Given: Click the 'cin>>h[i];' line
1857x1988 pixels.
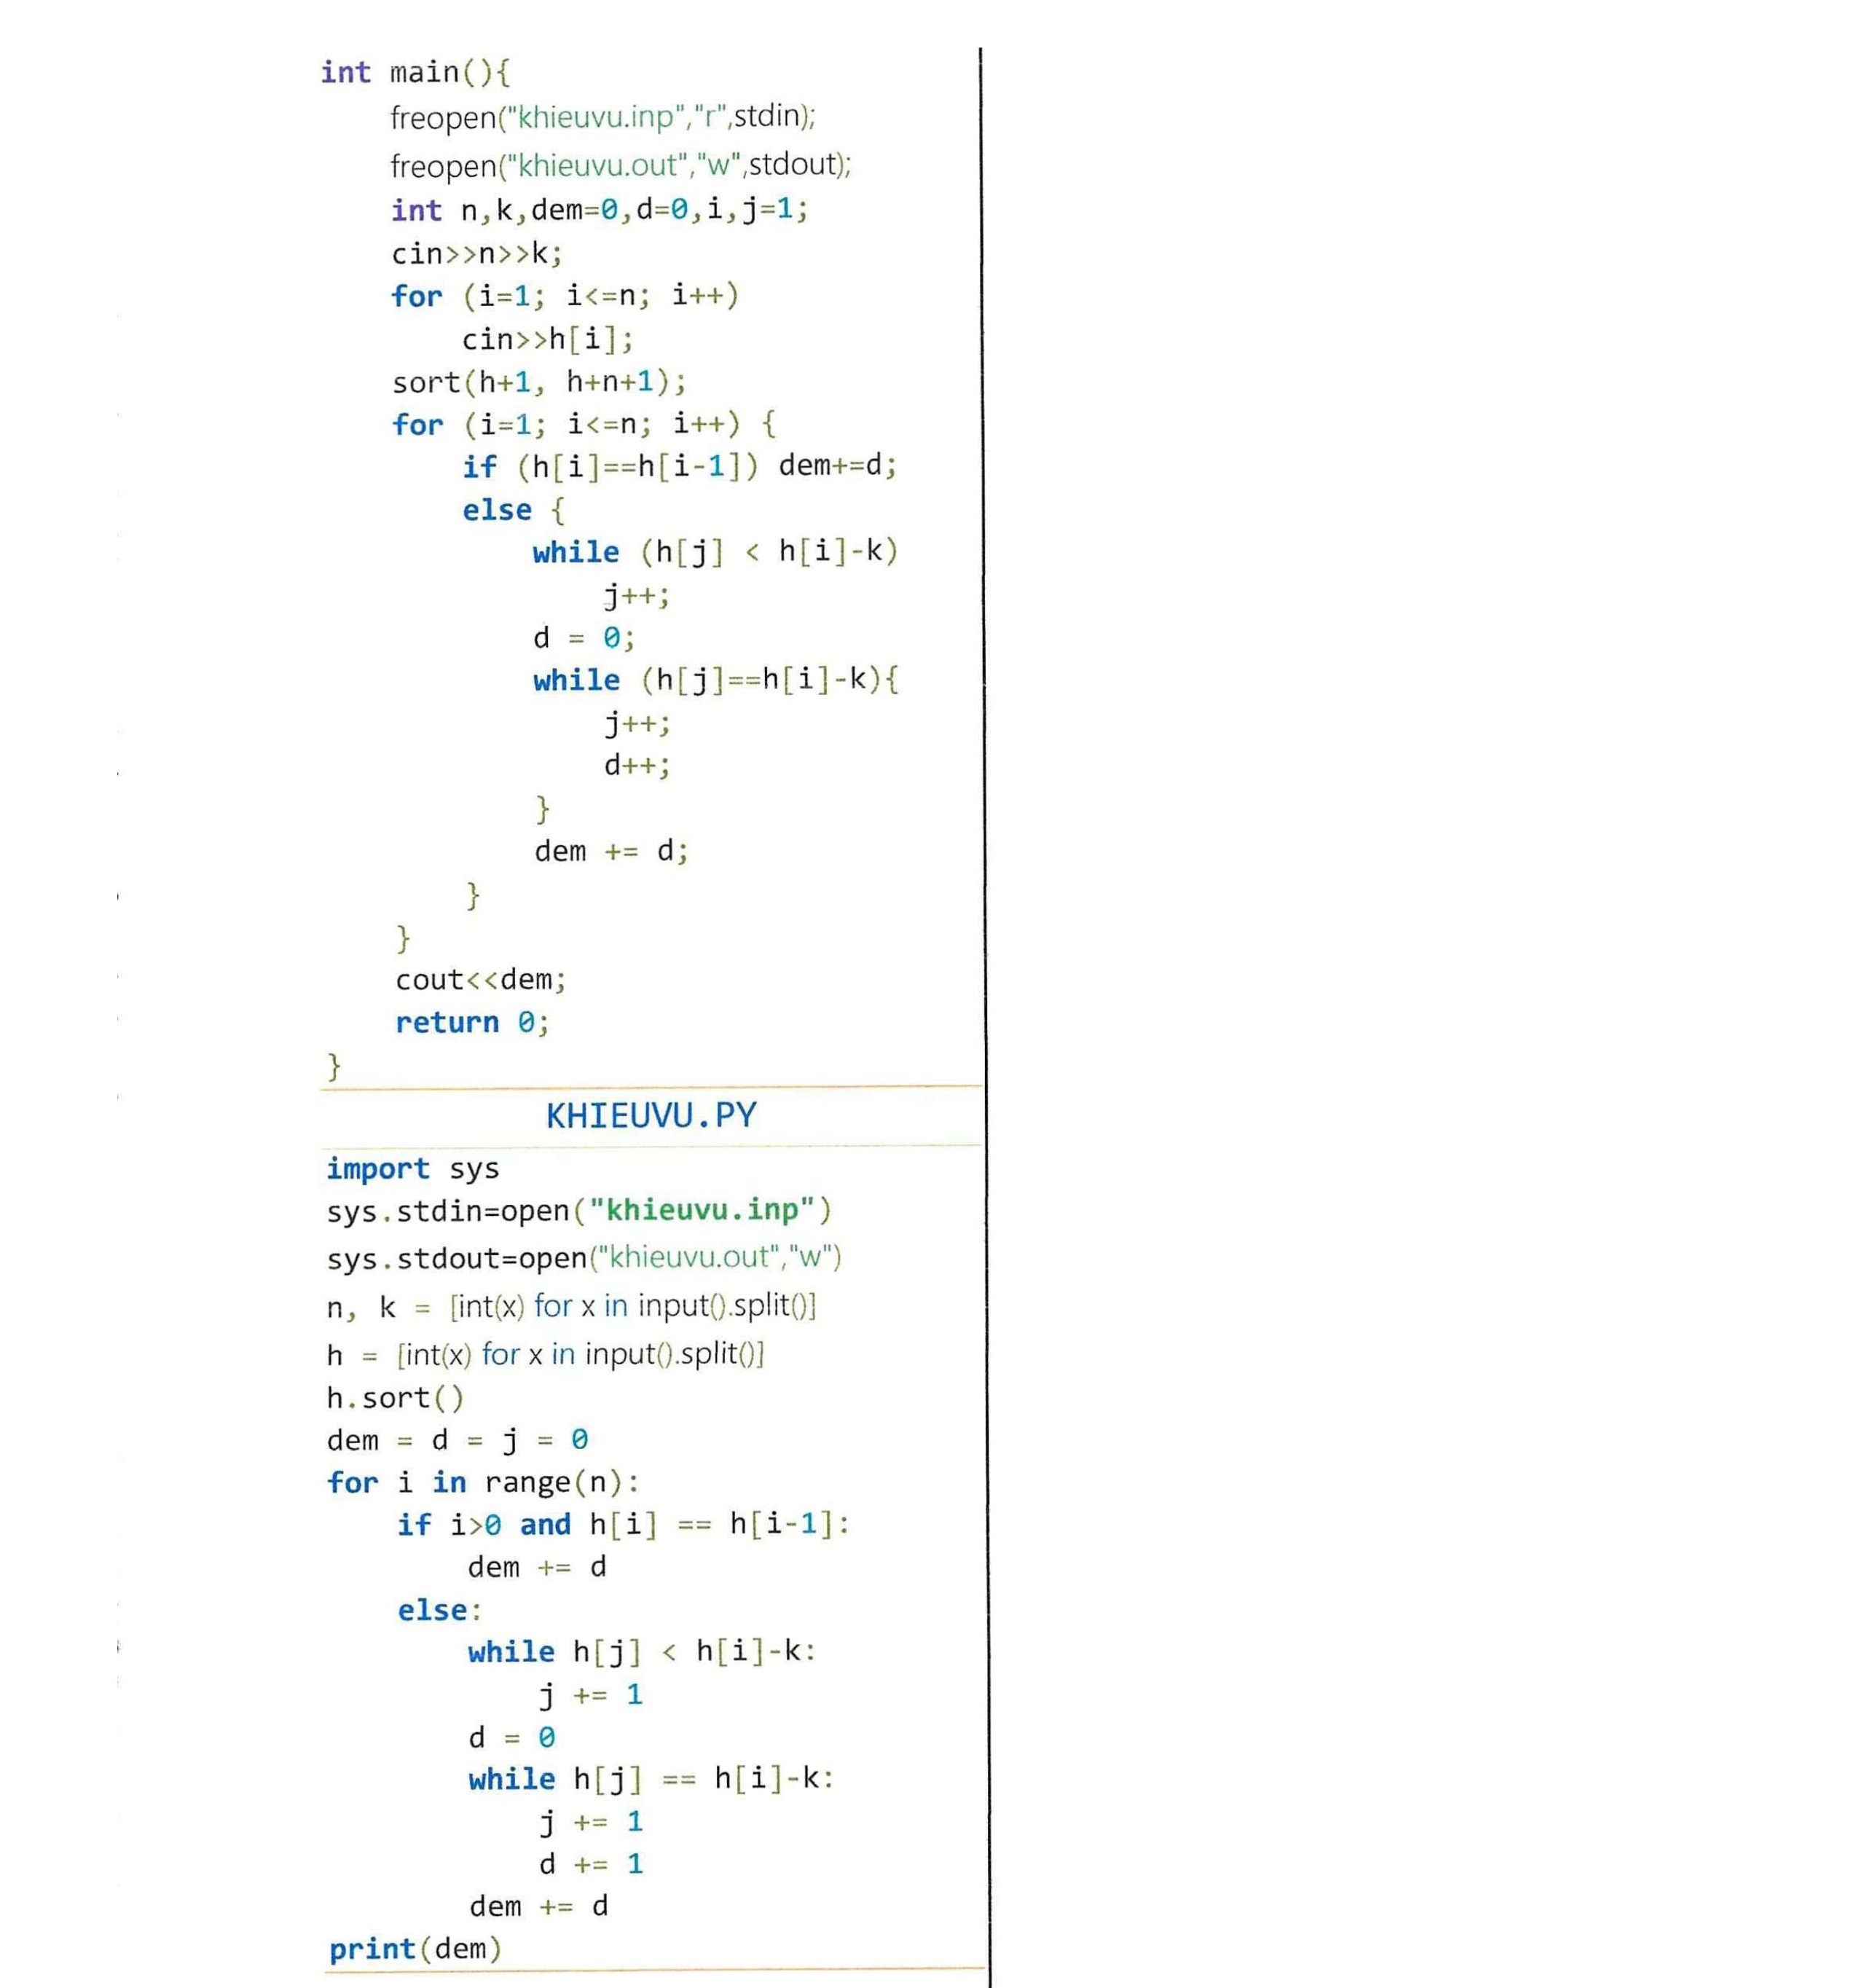Looking at the screenshot, I should [x=547, y=339].
